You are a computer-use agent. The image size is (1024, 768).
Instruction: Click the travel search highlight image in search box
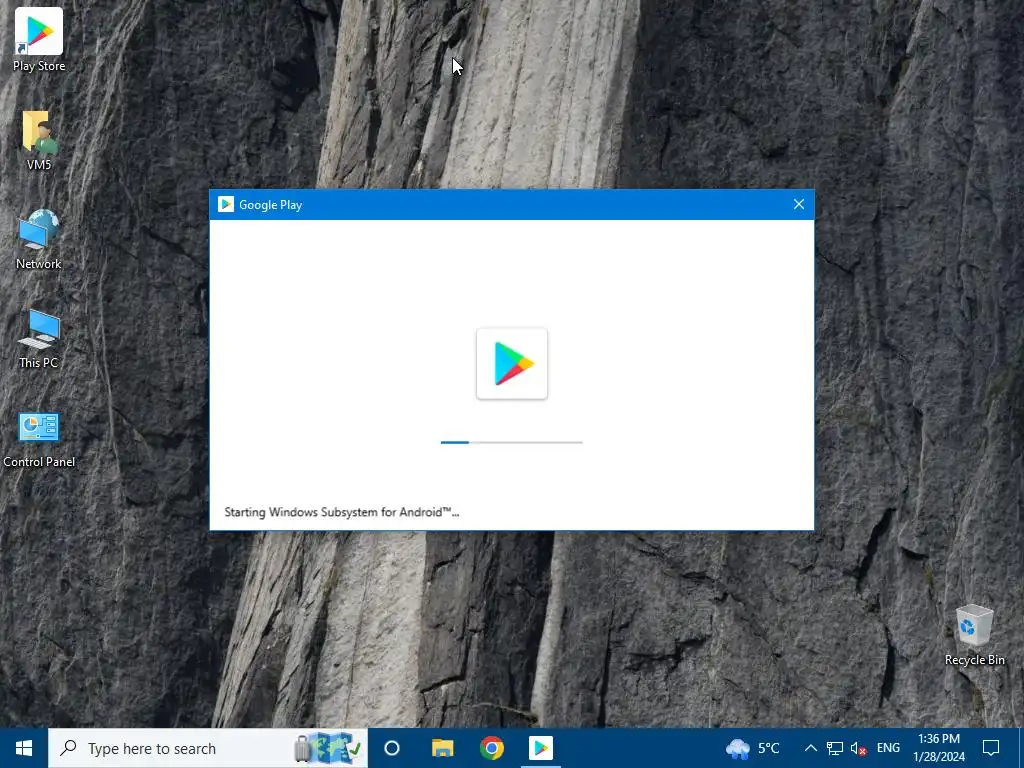(328, 748)
